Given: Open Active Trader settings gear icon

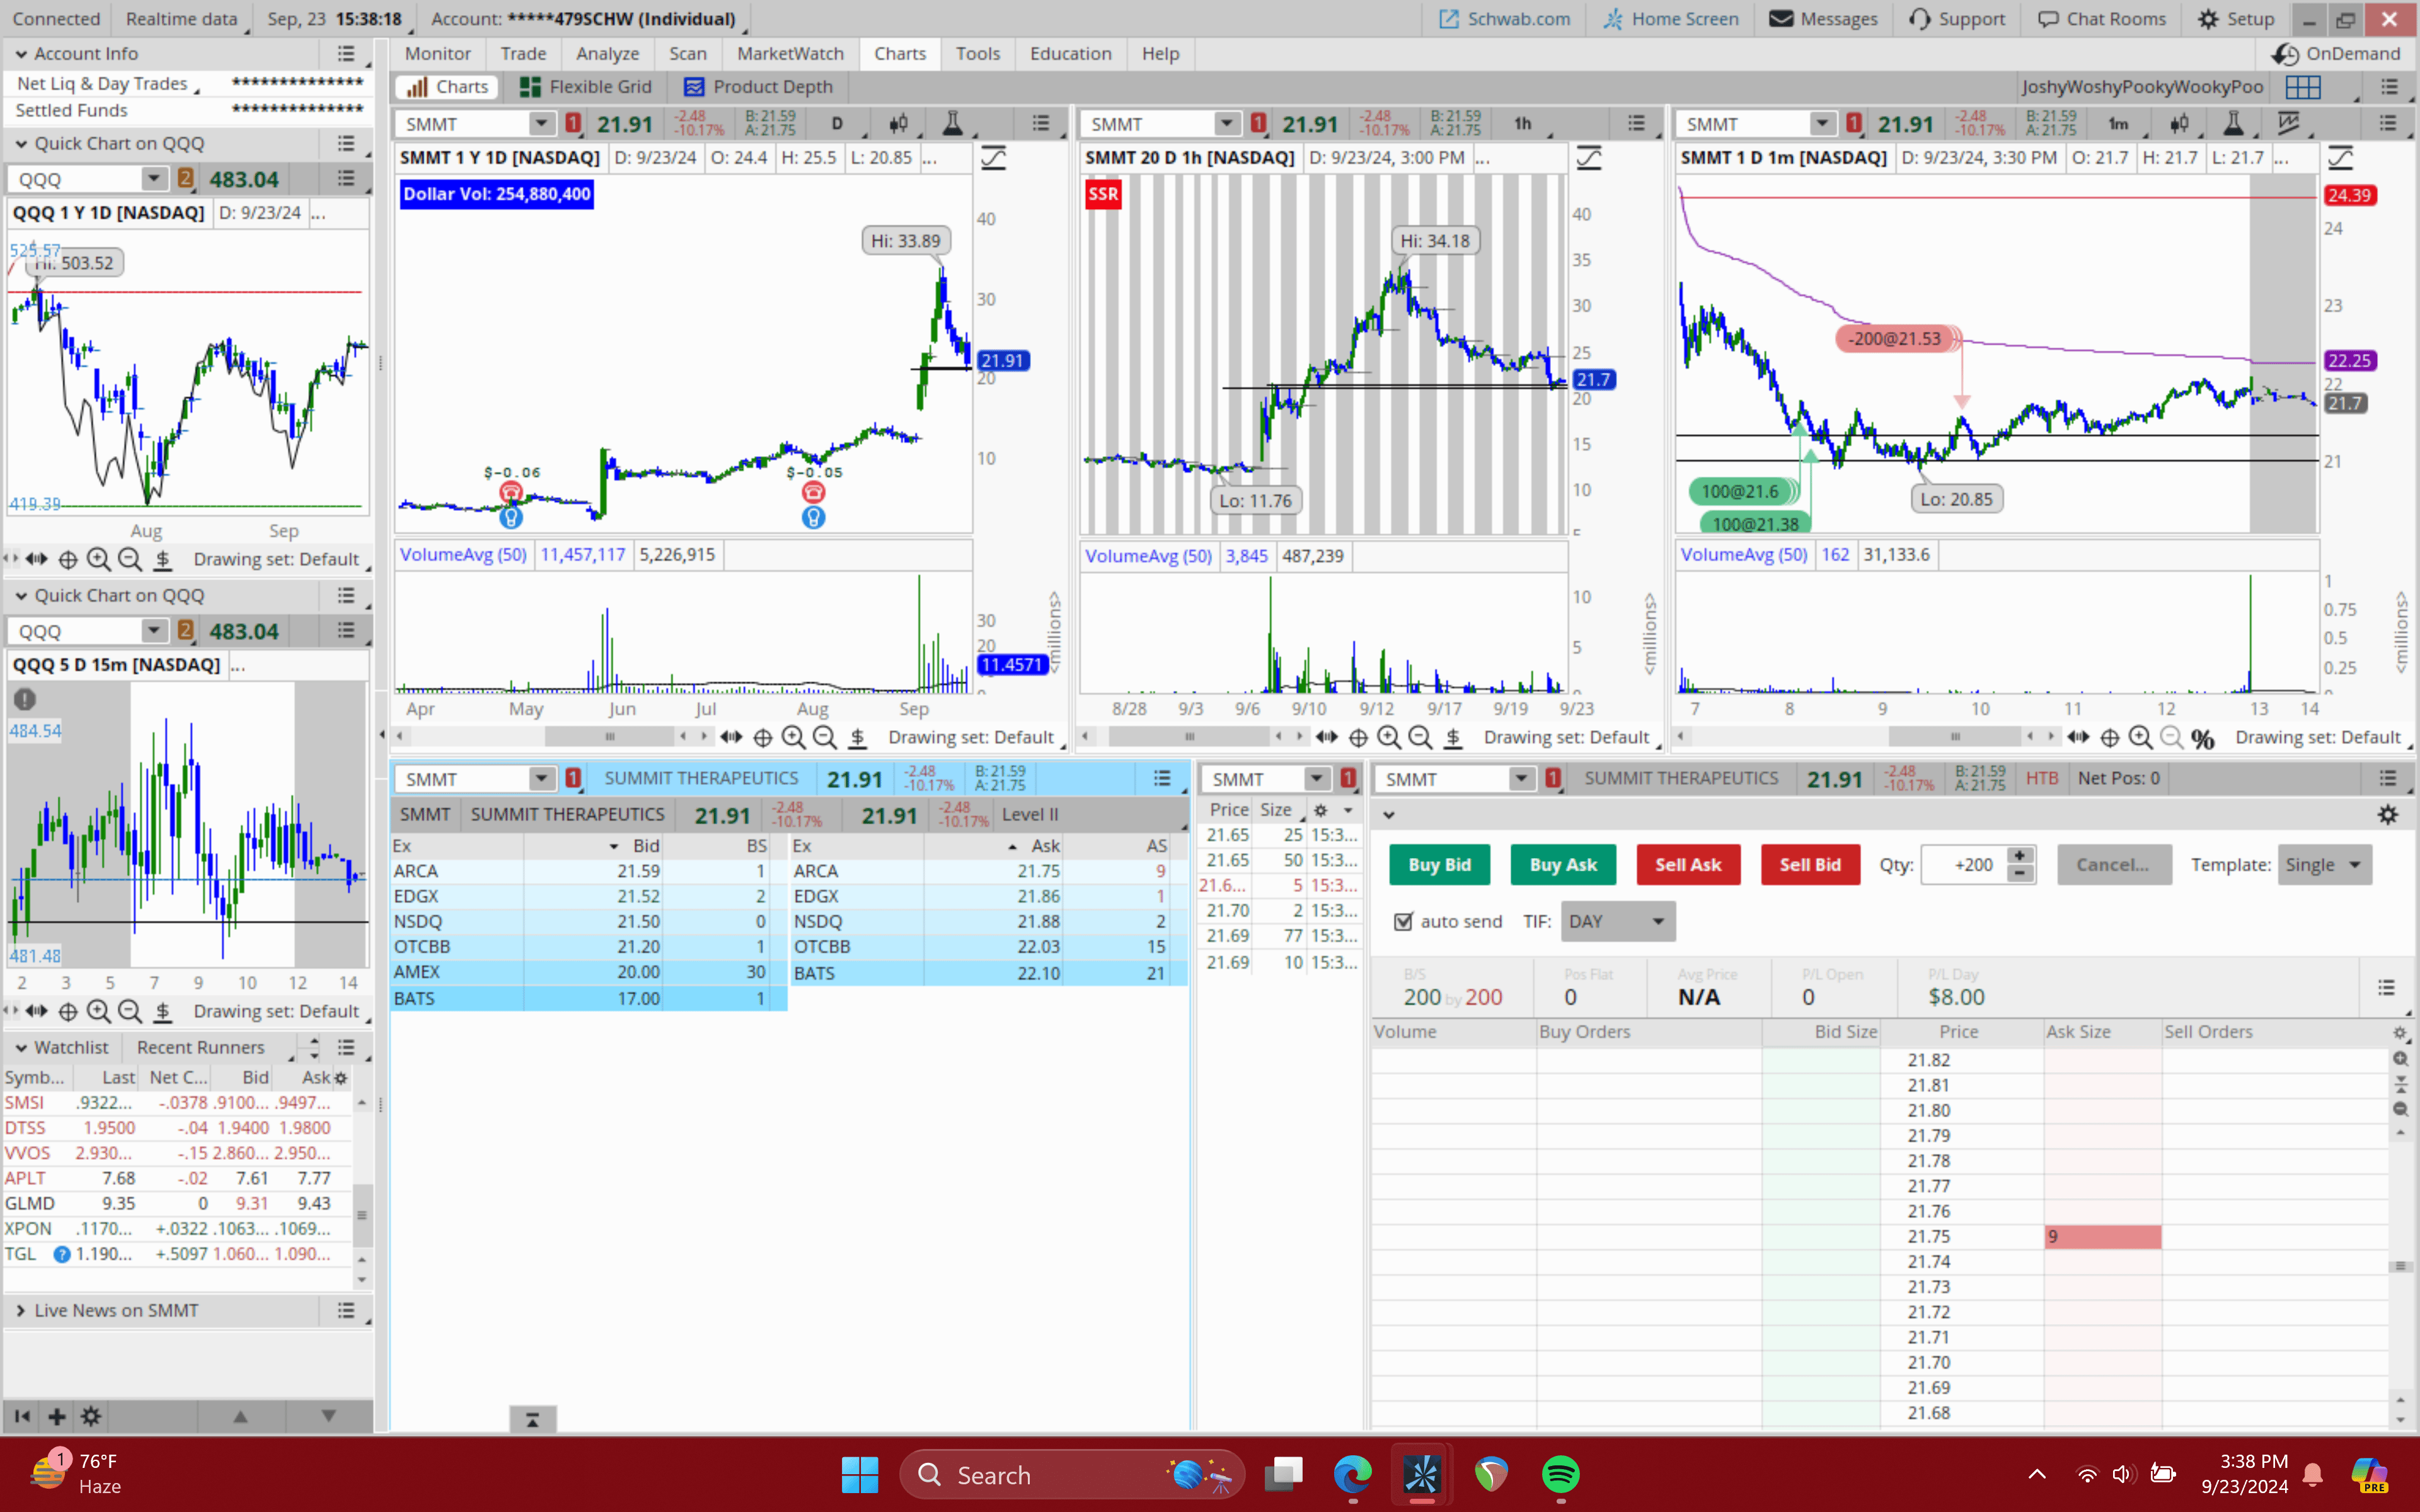Looking at the screenshot, I should [x=2387, y=815].
